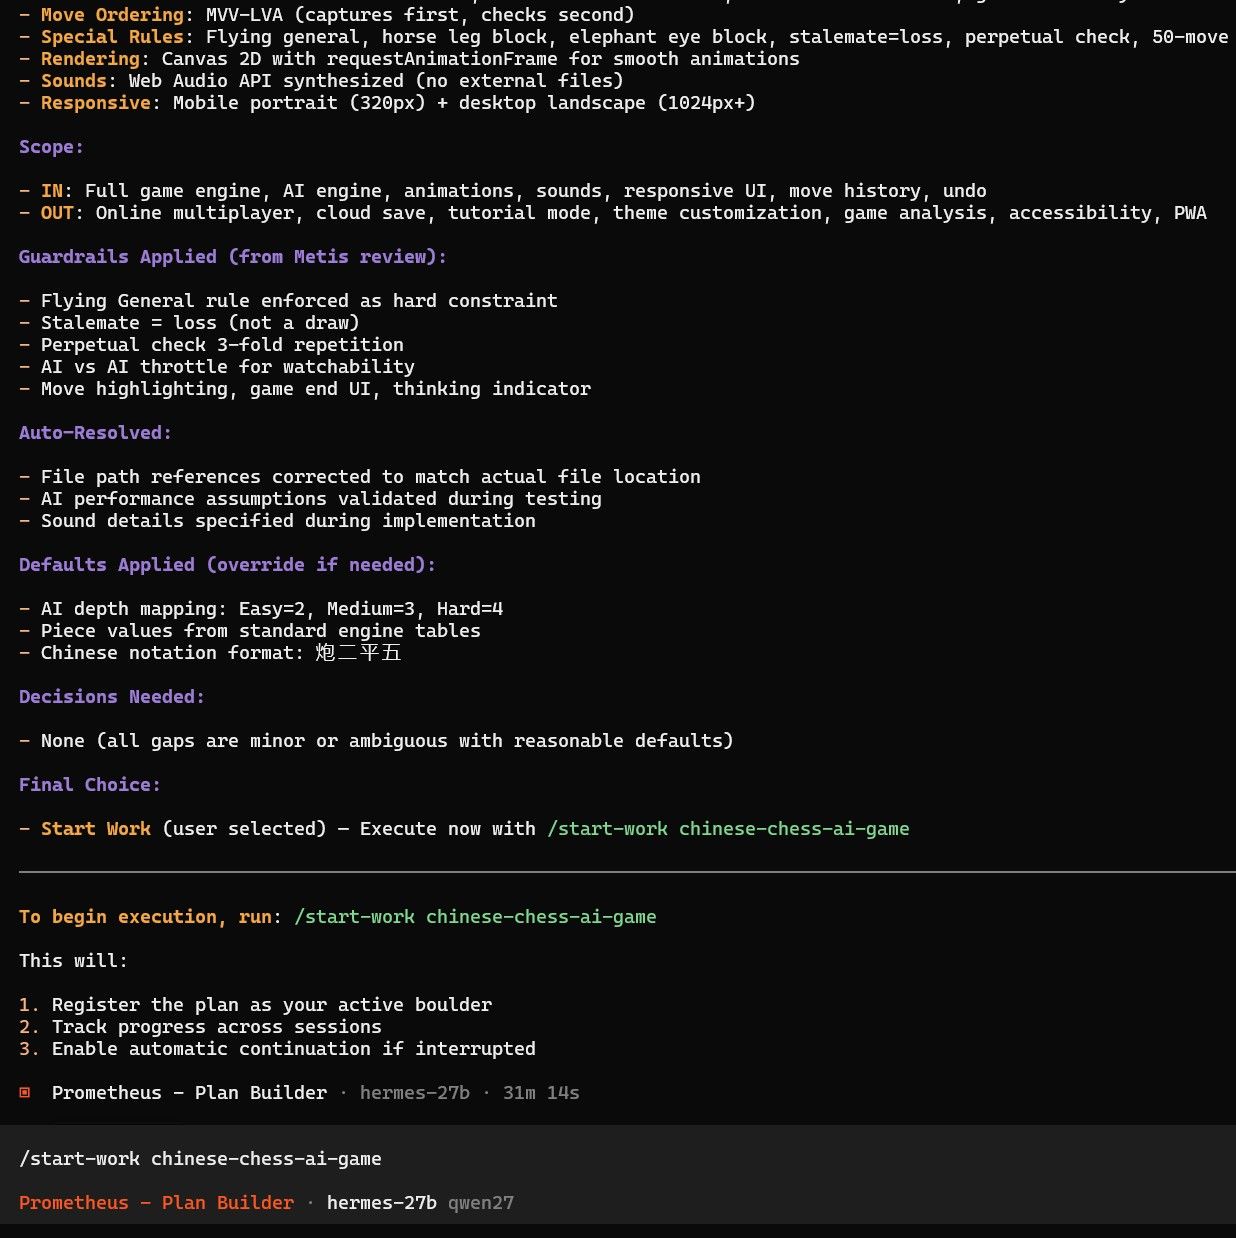This screenshot has width=1236, height=1238.
Task: Click the 31m 14s elapsed time indicator
Action: click(x=541, y=1093)
